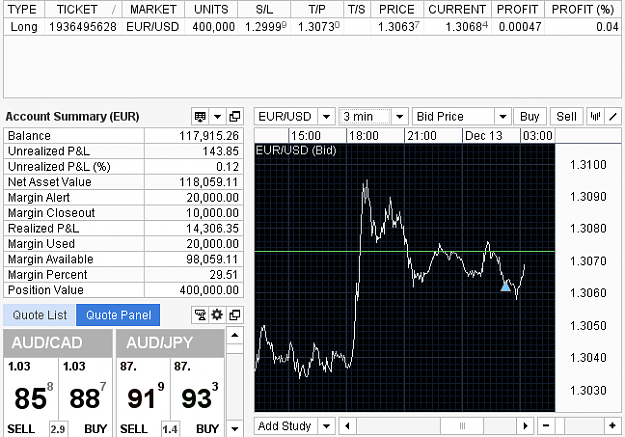
Task: Open the EUR/USD chart pair dropdown
Action: (326, 117)
